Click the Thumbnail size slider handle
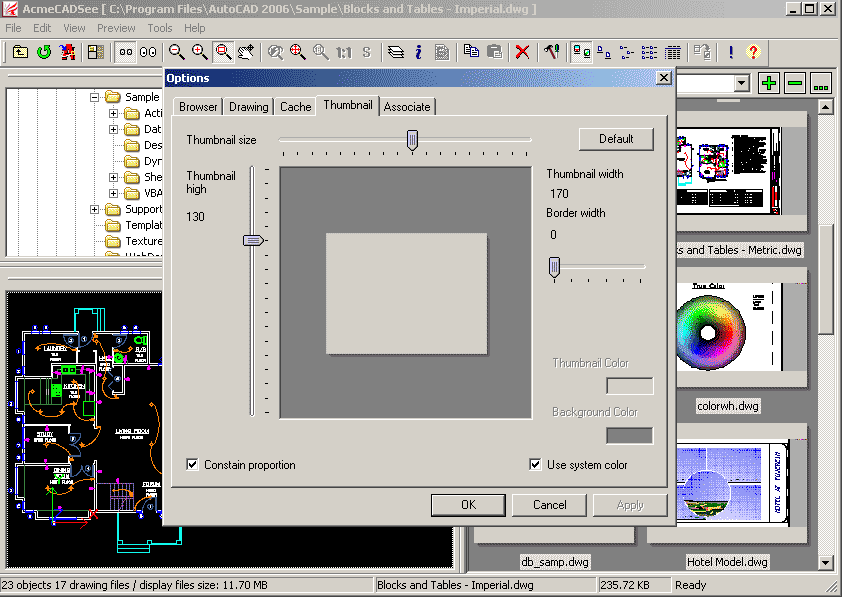Image resolution: width=842 pixels, height=597 pixels. click(412, 141)
